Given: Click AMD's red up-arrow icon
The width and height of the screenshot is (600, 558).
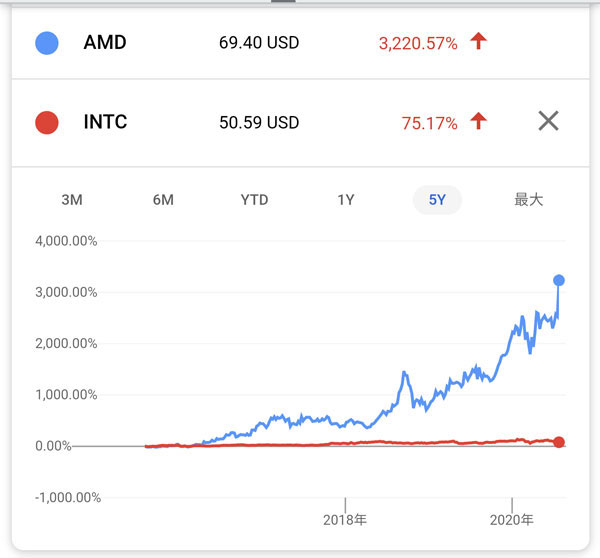Looking at the screenshot, I should [478, 42].
